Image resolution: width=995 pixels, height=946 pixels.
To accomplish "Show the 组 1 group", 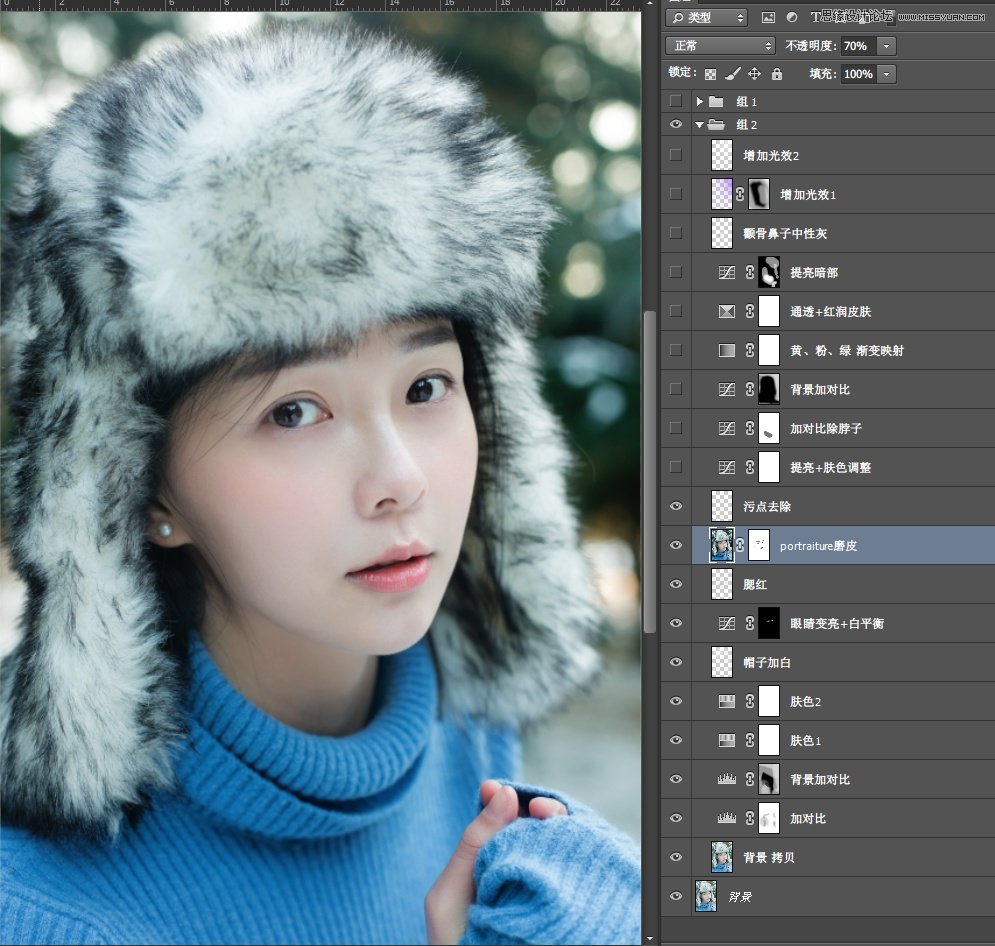I will pos(676,101).
